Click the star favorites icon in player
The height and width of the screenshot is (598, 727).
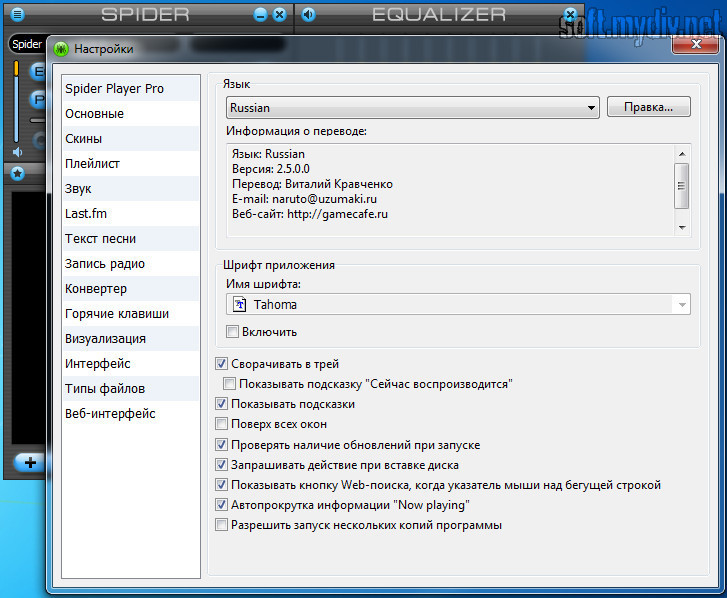pos(18,173)
